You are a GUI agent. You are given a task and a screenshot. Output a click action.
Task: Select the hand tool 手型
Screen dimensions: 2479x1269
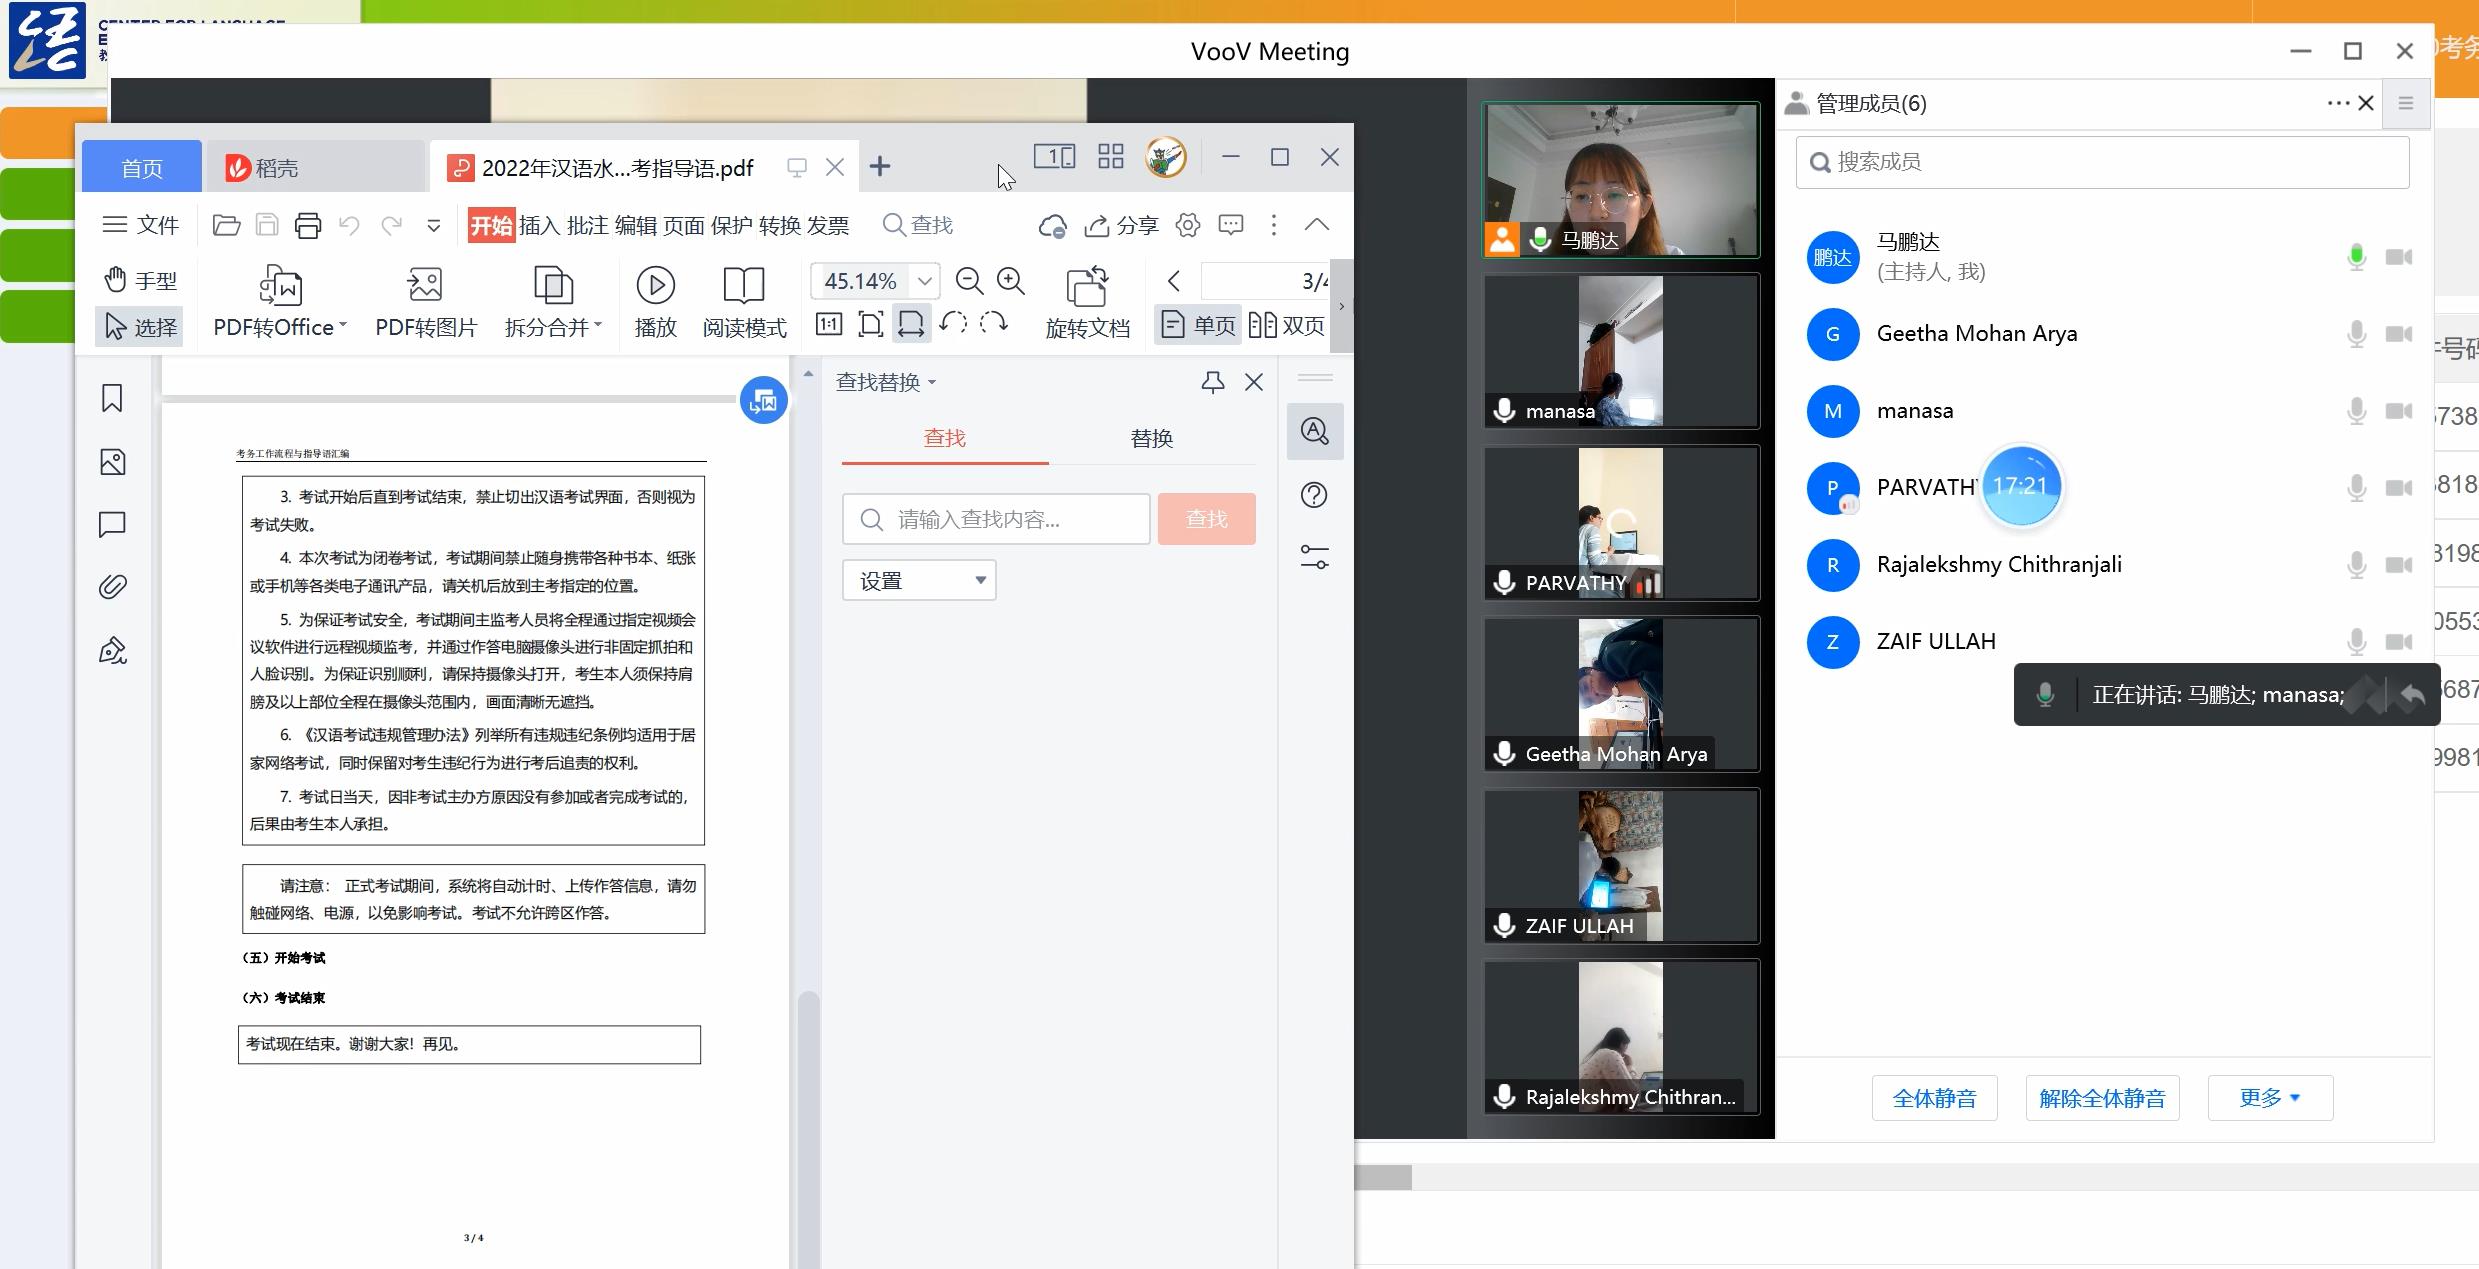point(141,280)
